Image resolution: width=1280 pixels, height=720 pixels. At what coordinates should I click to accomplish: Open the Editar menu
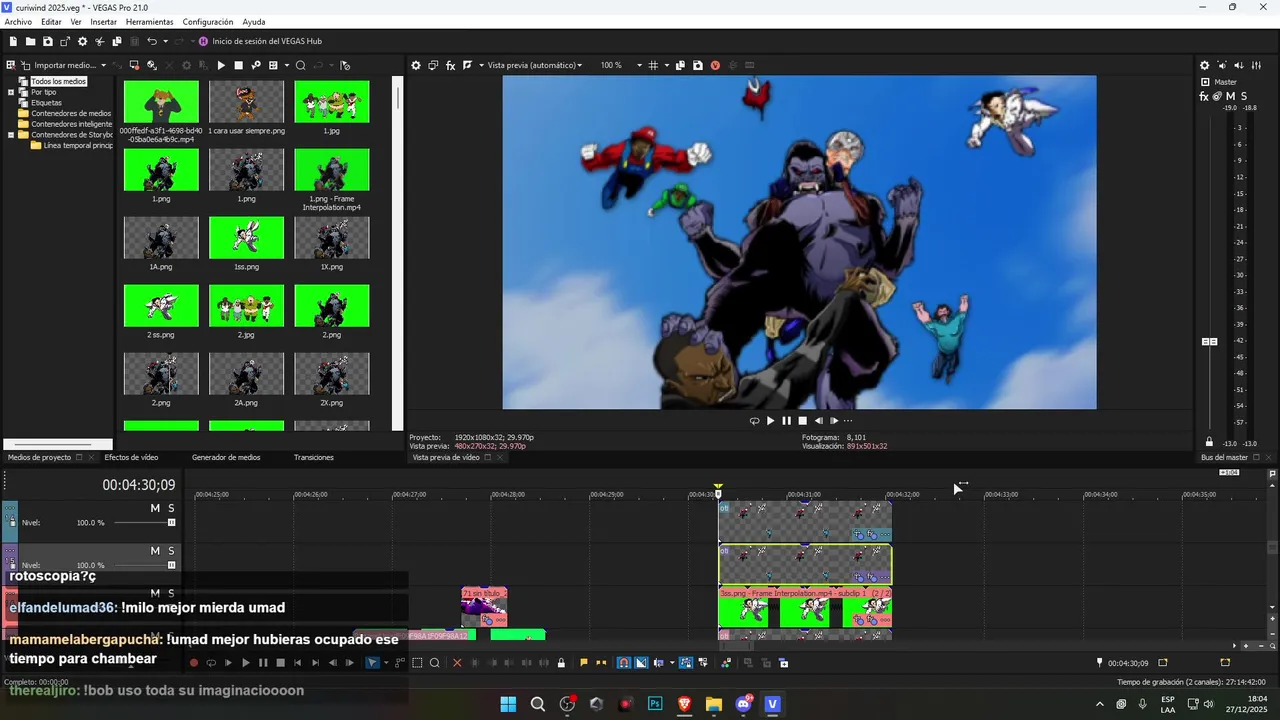click(51, 22)
